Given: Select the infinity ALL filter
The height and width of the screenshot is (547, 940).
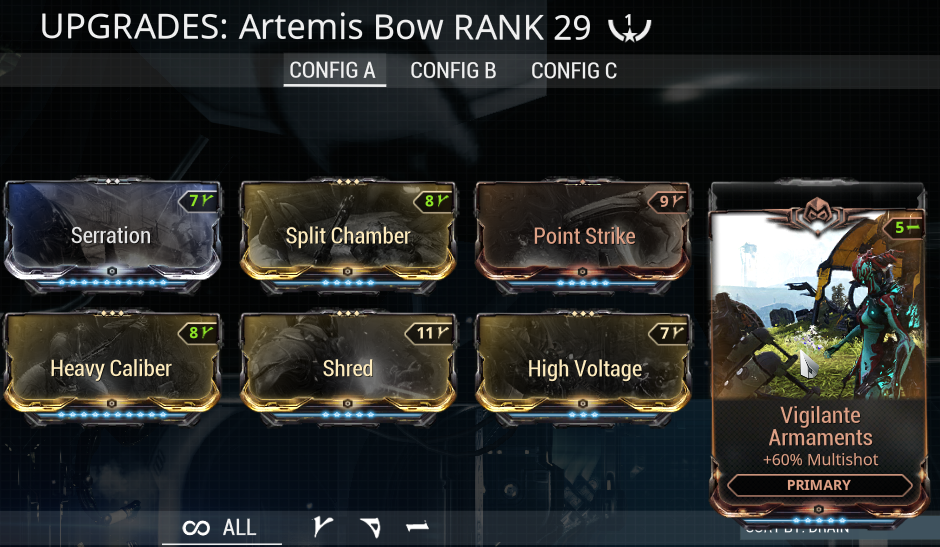Looking at the screenshot, I should (x=219, y=527).
